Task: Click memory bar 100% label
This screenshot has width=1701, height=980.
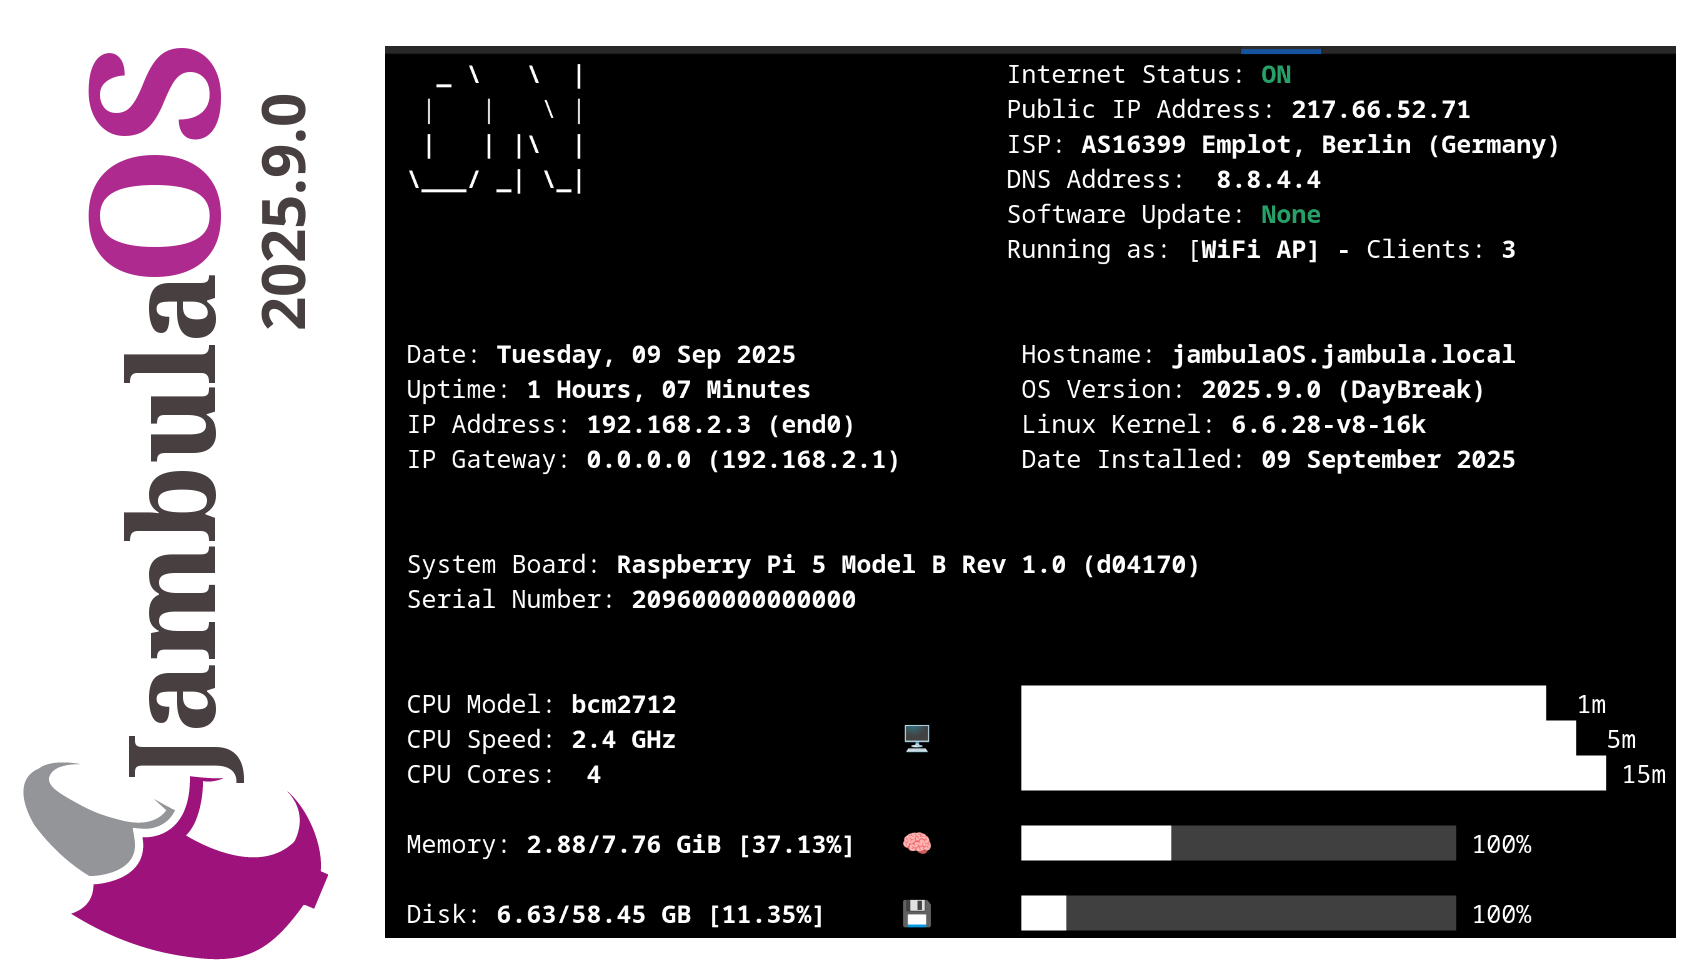Action: click(x=1501, y=845)
